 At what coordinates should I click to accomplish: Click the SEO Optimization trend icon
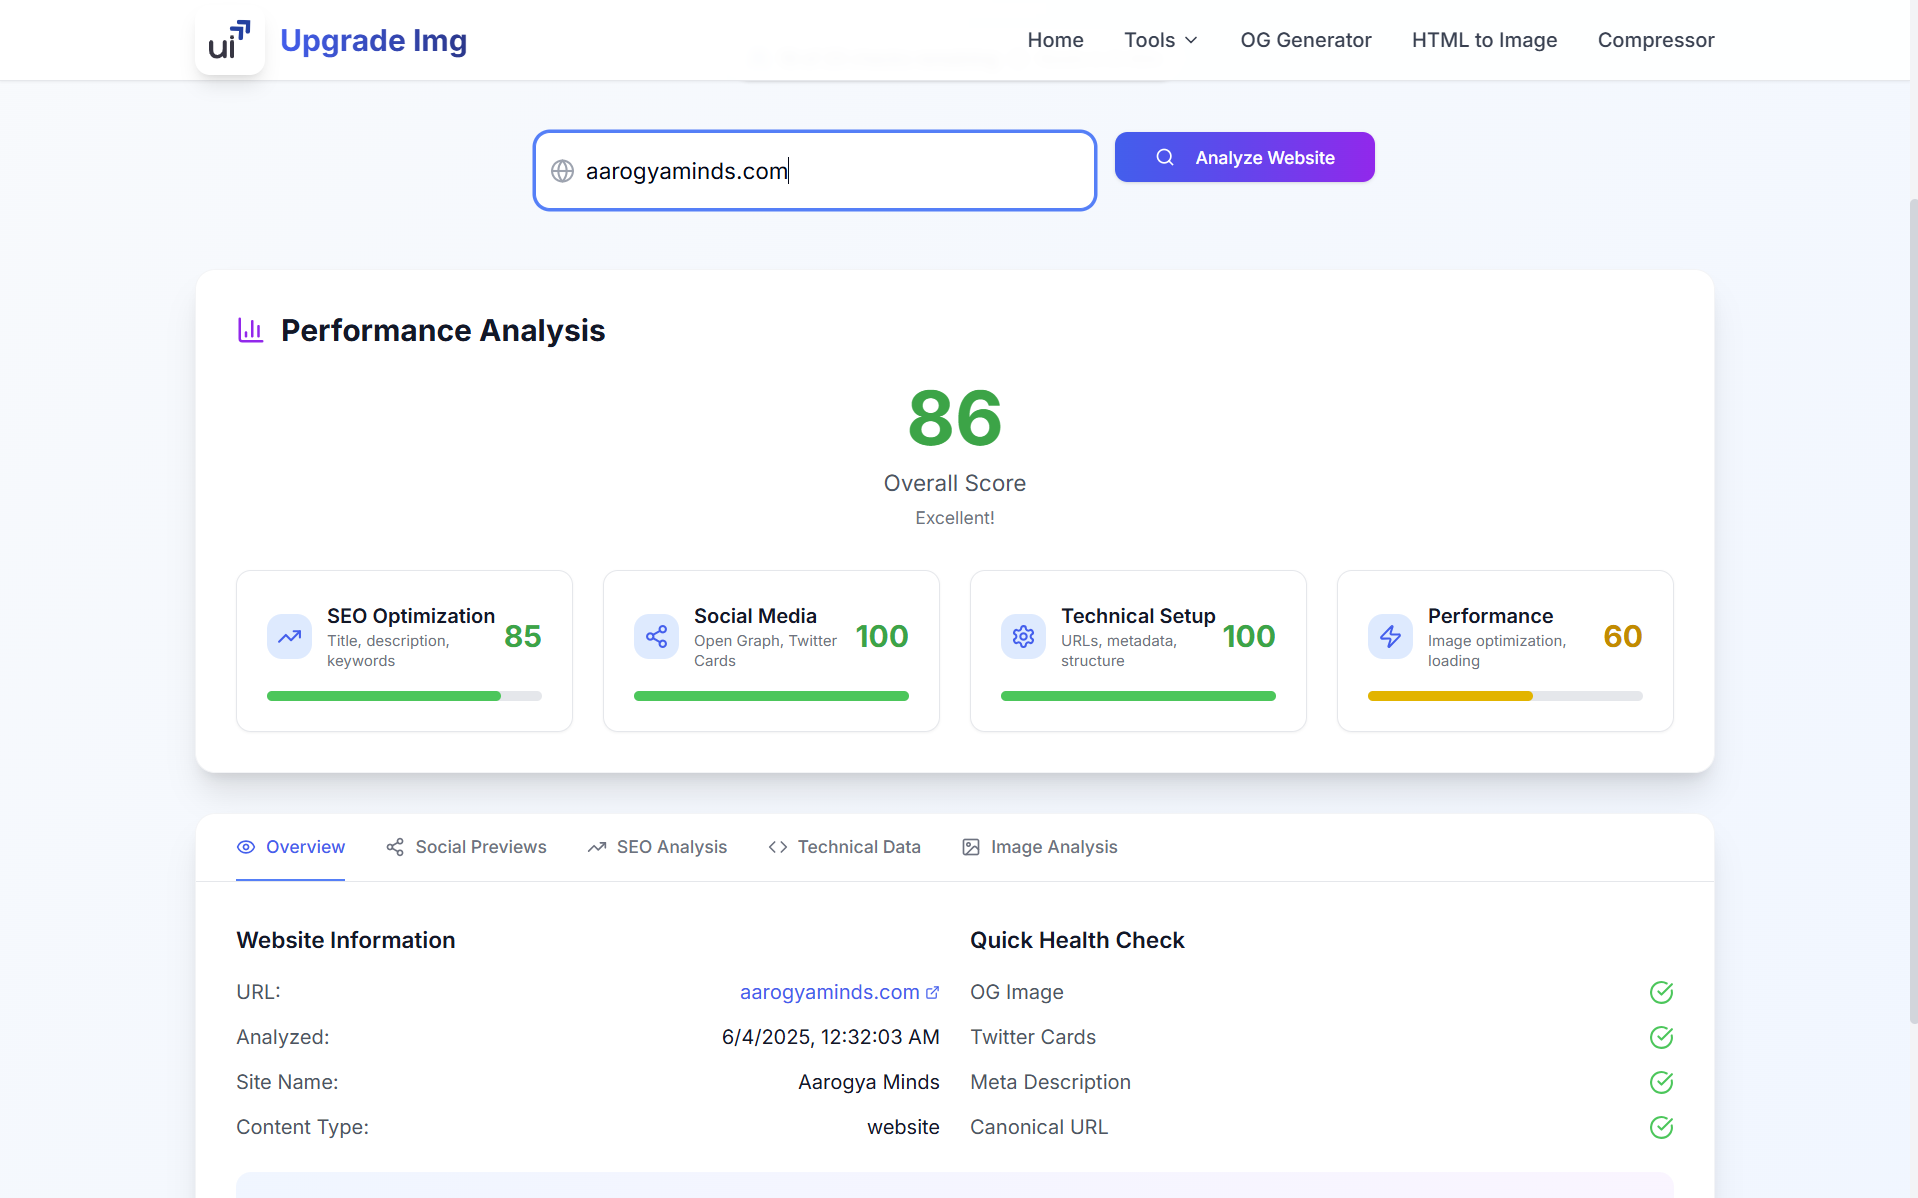pyautogui.click(x=290, y=636)
